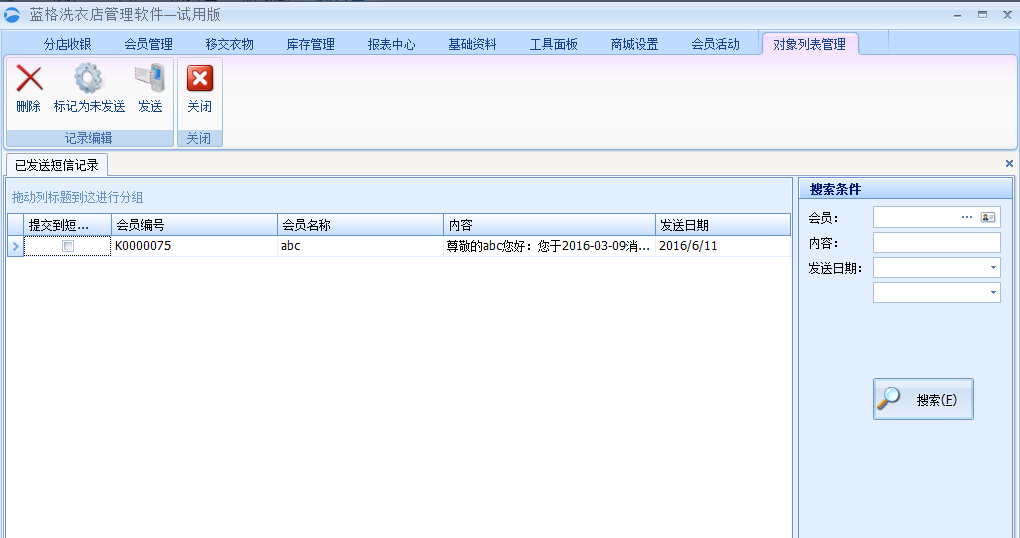The image size is (1020, 538).
Task: Select the 对象列表管理 tab
Action: (810, 44)
